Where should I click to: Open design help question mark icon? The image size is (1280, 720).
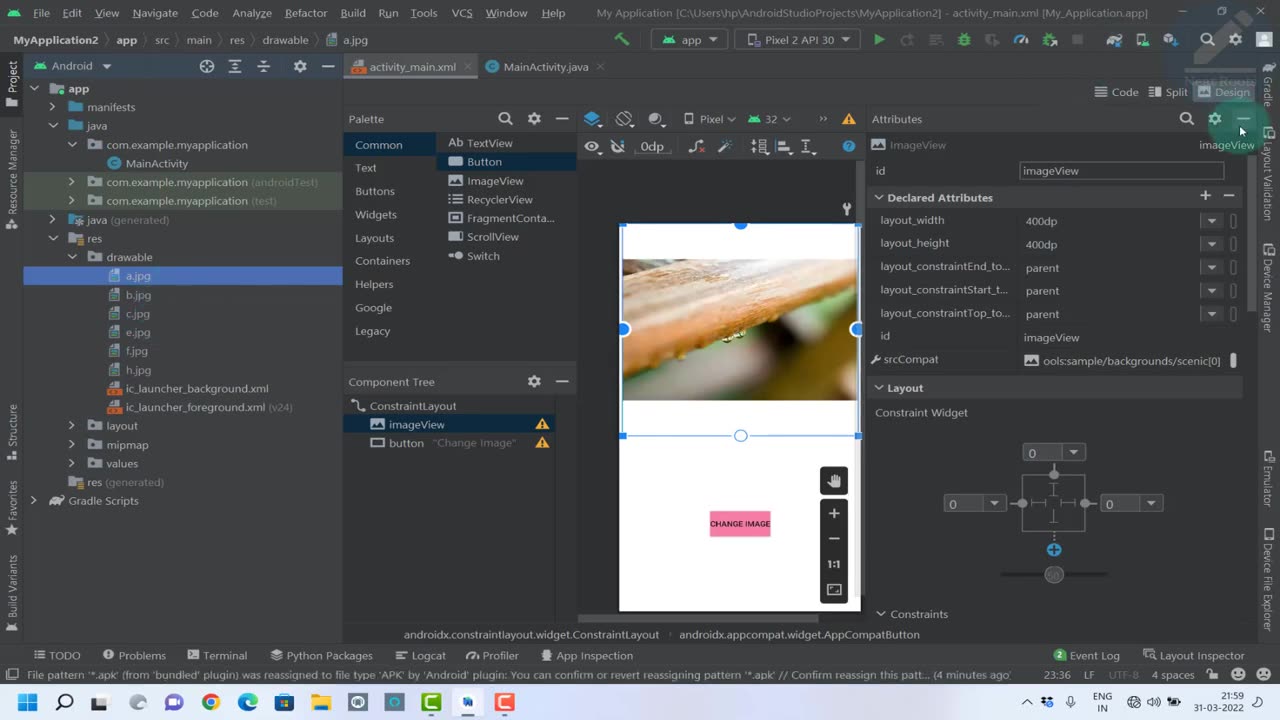[x=849, y=146]
